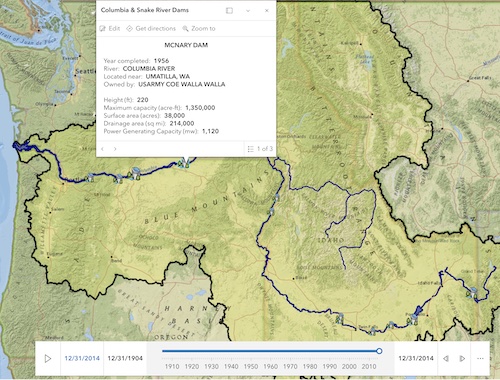Screen dimensions: 500x380
Task: Click the 1980 tick on the timeline
Action: pos(310,366)
